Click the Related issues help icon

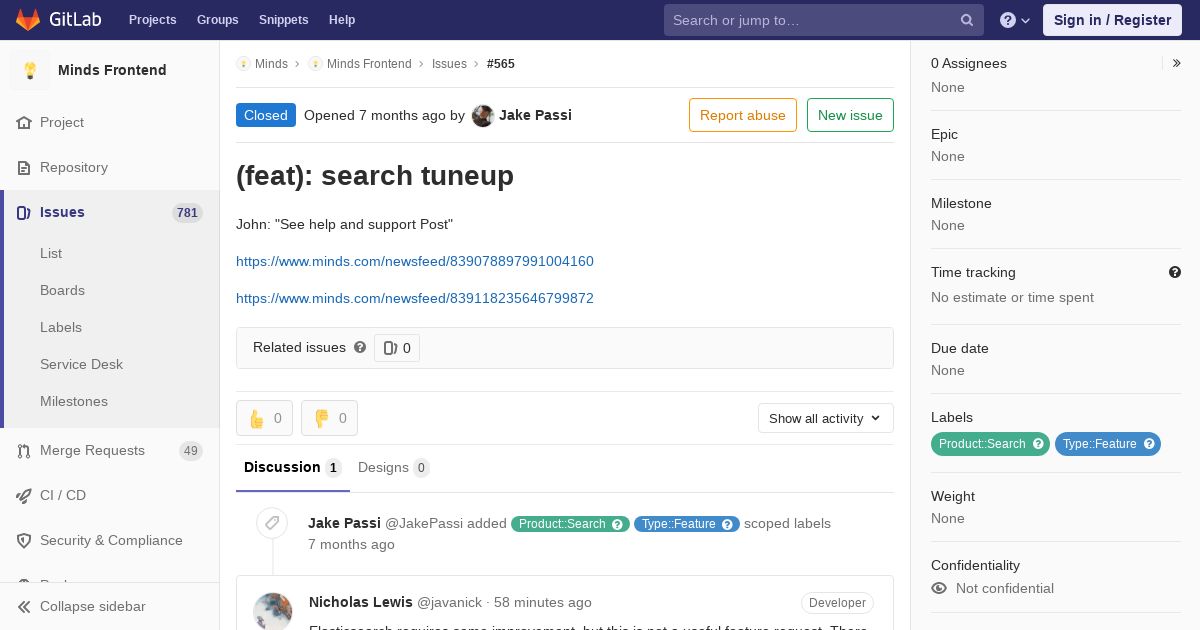click(x=360, y=347)
